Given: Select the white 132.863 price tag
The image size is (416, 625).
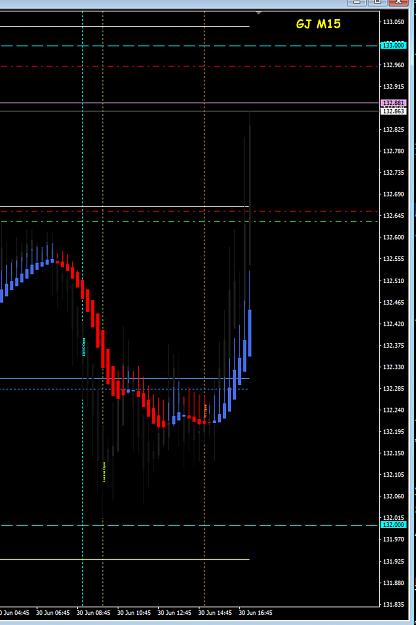Looking at the screenshot, I should pos(393,111).
